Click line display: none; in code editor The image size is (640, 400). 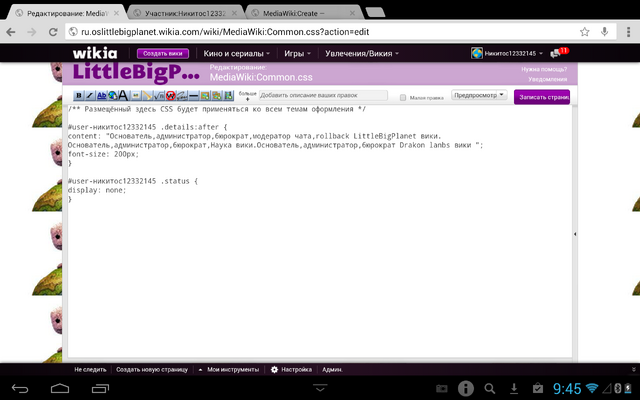[97, 190]
